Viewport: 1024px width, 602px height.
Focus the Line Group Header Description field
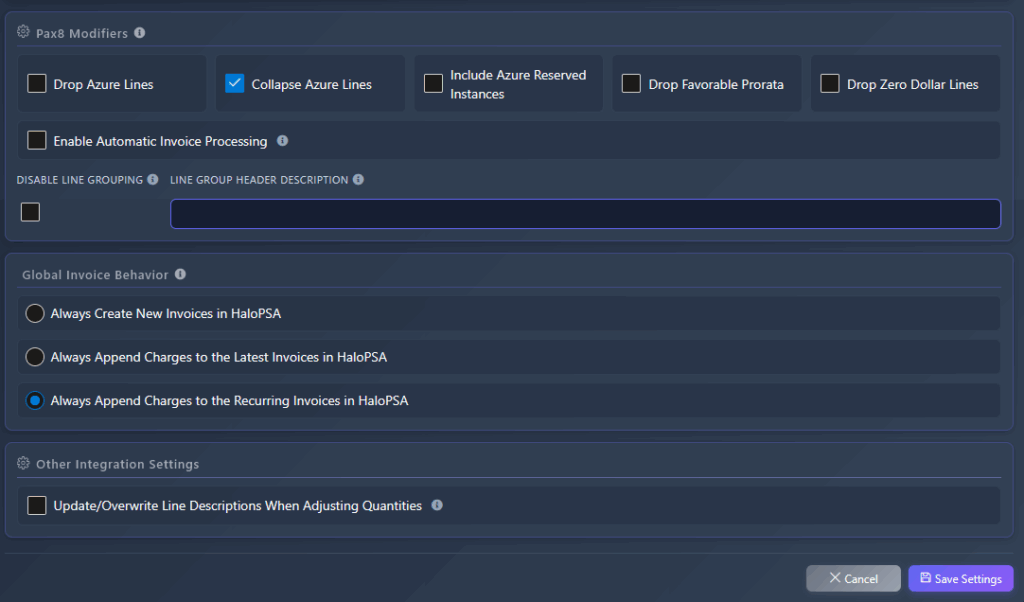tap(585, 214)
